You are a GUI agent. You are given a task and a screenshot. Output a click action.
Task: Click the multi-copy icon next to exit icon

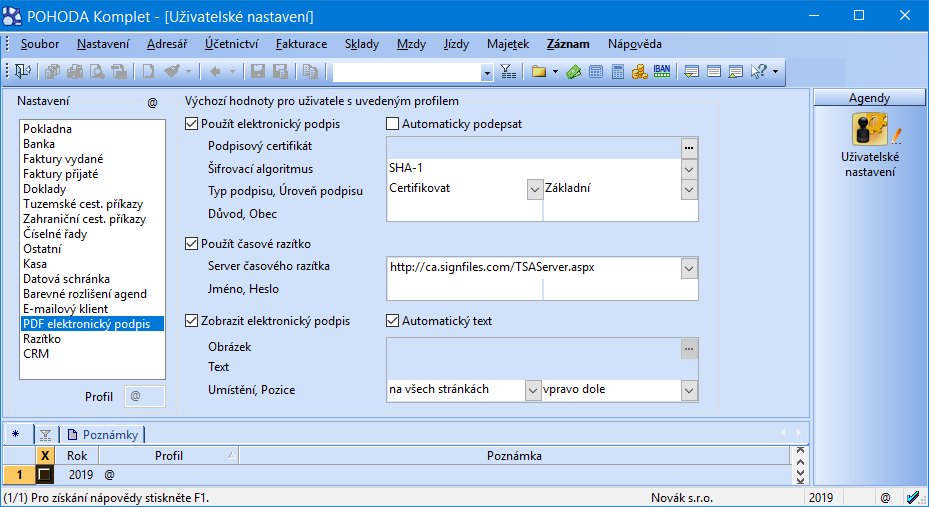point(53,72)
